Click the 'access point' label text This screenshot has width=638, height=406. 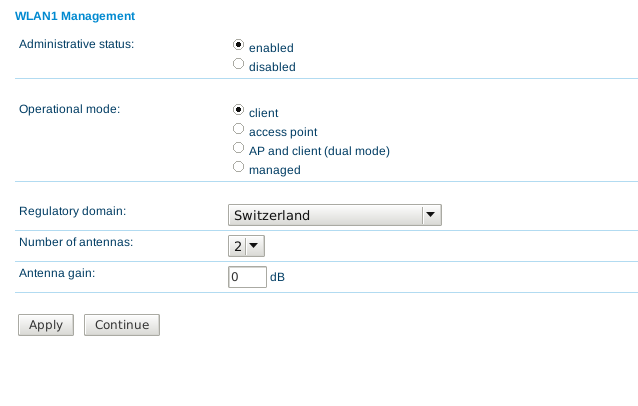tap(283, 132)
